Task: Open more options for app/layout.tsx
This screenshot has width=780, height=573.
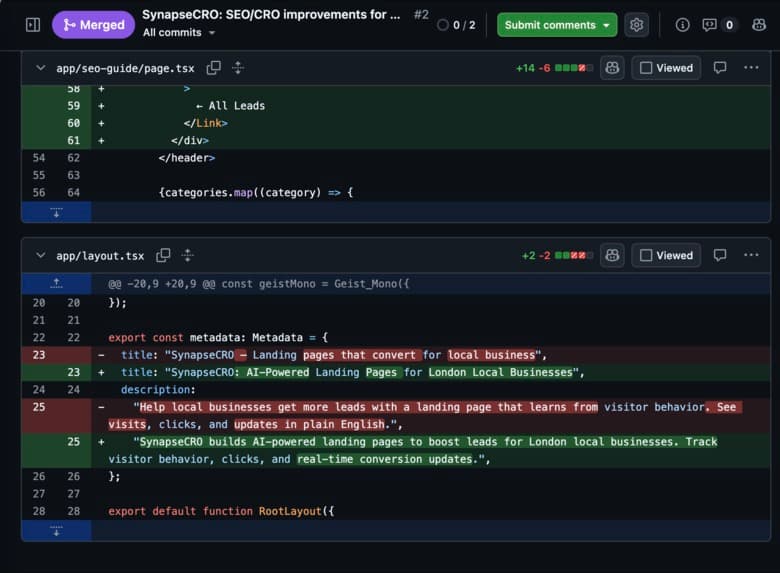Action: [751, 256]
